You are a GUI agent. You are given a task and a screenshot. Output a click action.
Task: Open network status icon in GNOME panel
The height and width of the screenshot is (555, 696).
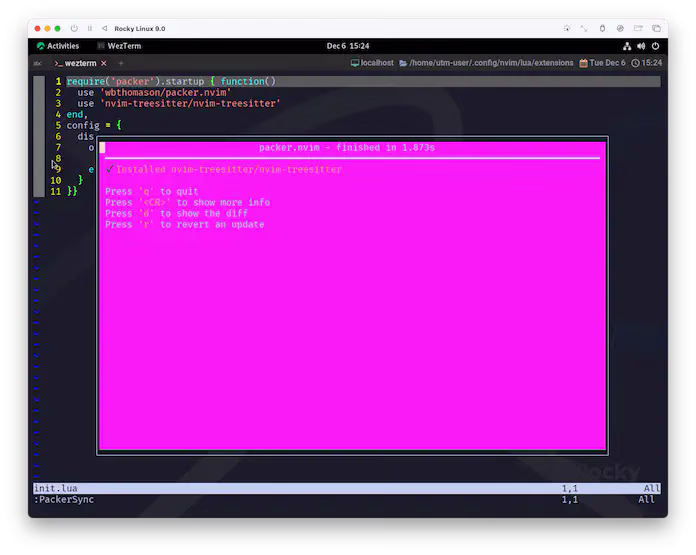point(627,46)
